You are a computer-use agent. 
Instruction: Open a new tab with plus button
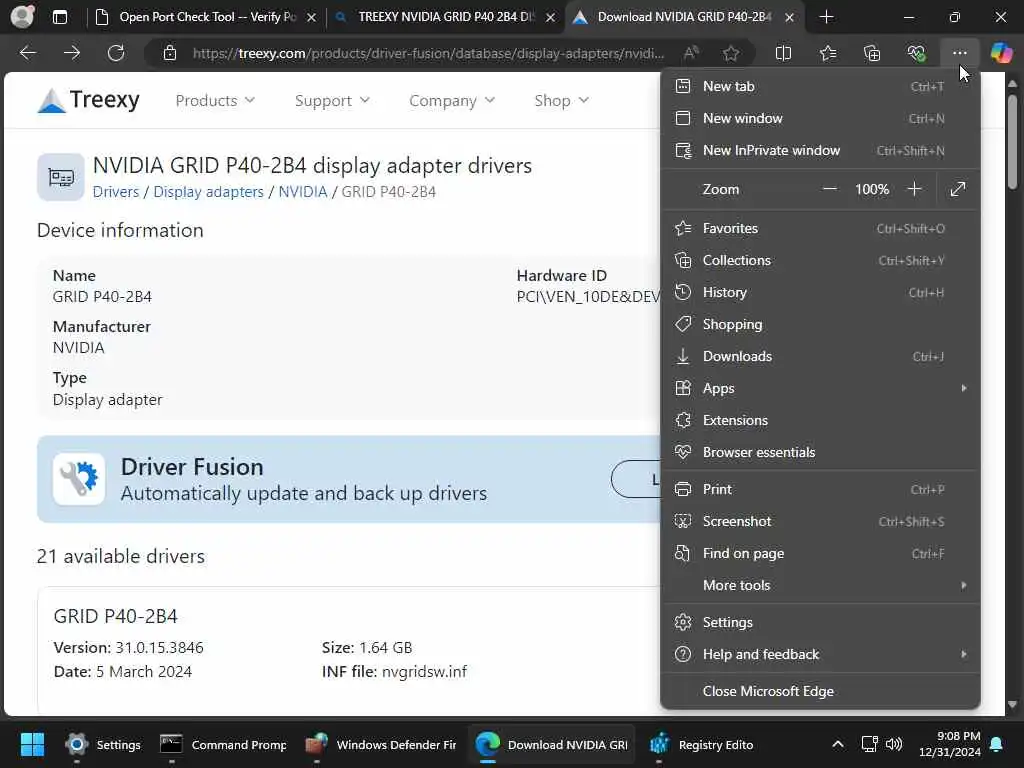[x=826, y=17]
